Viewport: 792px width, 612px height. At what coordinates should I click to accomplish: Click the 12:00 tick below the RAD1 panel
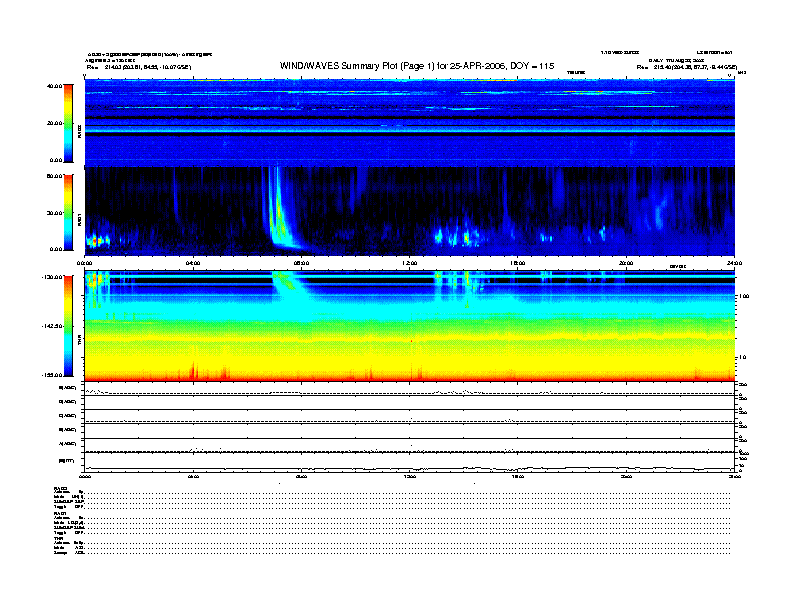[410, 263]
